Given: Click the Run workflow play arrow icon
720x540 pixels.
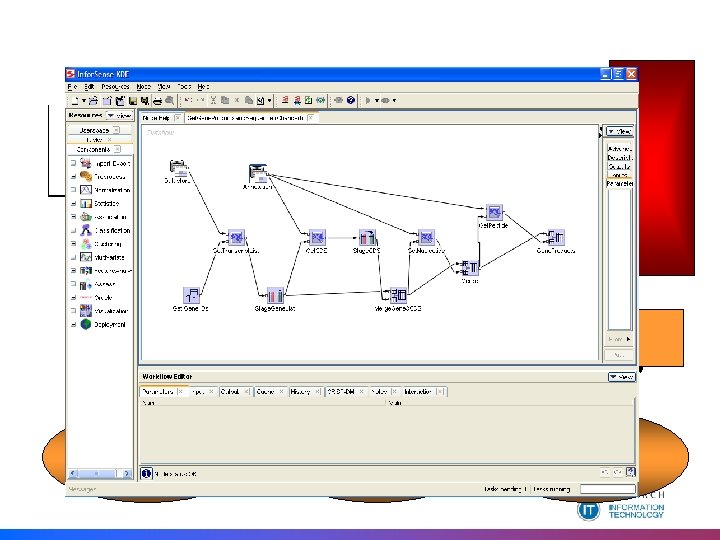Looking at the screenshot, I should click(368, 100).
